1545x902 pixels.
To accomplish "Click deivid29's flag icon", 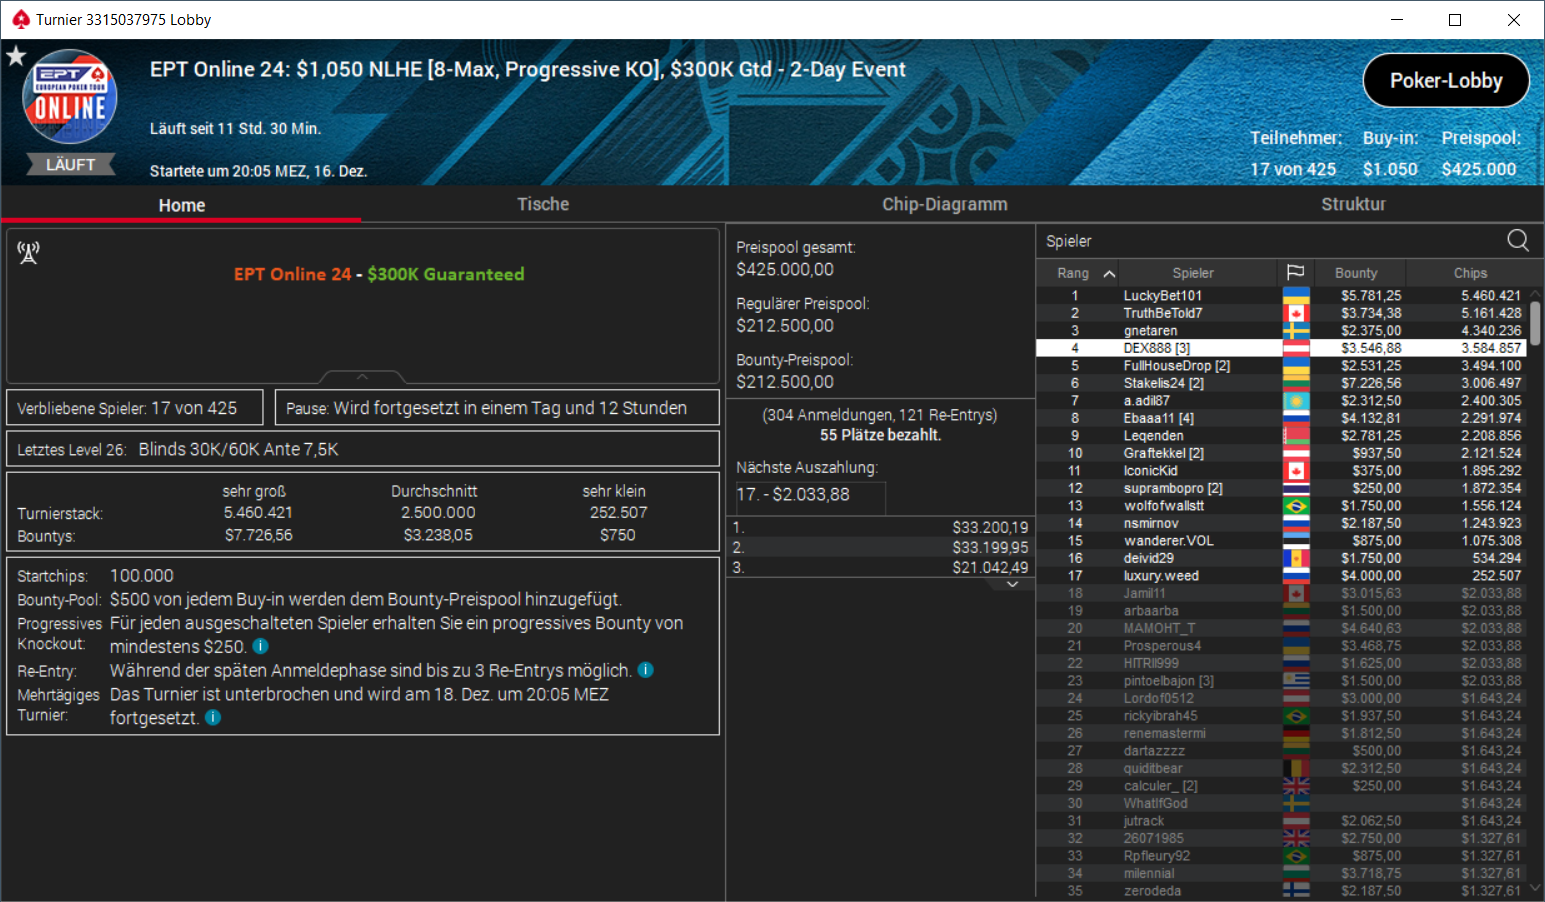I will pos(1296,558).
